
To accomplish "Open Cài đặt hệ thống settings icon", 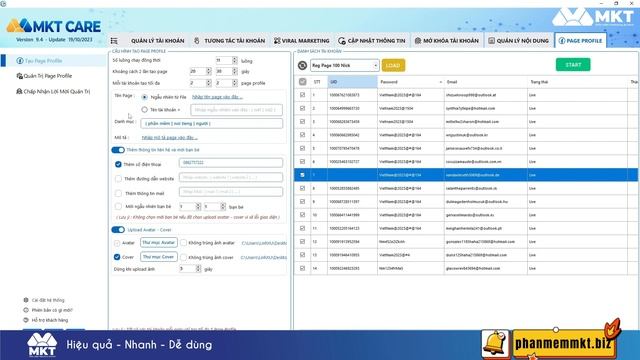I will [x=26, y=300].
